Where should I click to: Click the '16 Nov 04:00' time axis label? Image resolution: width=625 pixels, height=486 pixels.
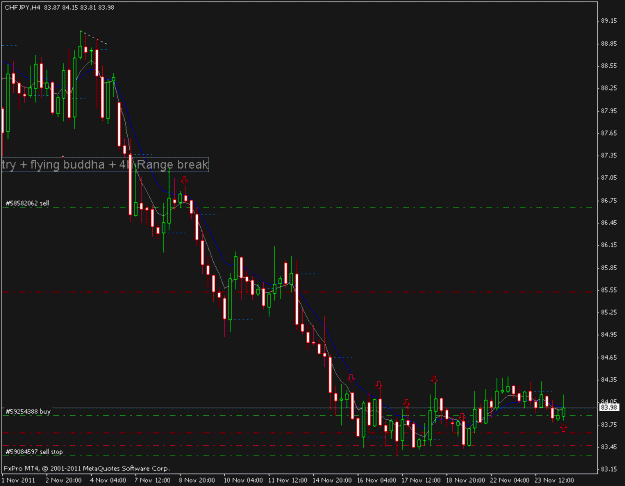click(377, 480)
